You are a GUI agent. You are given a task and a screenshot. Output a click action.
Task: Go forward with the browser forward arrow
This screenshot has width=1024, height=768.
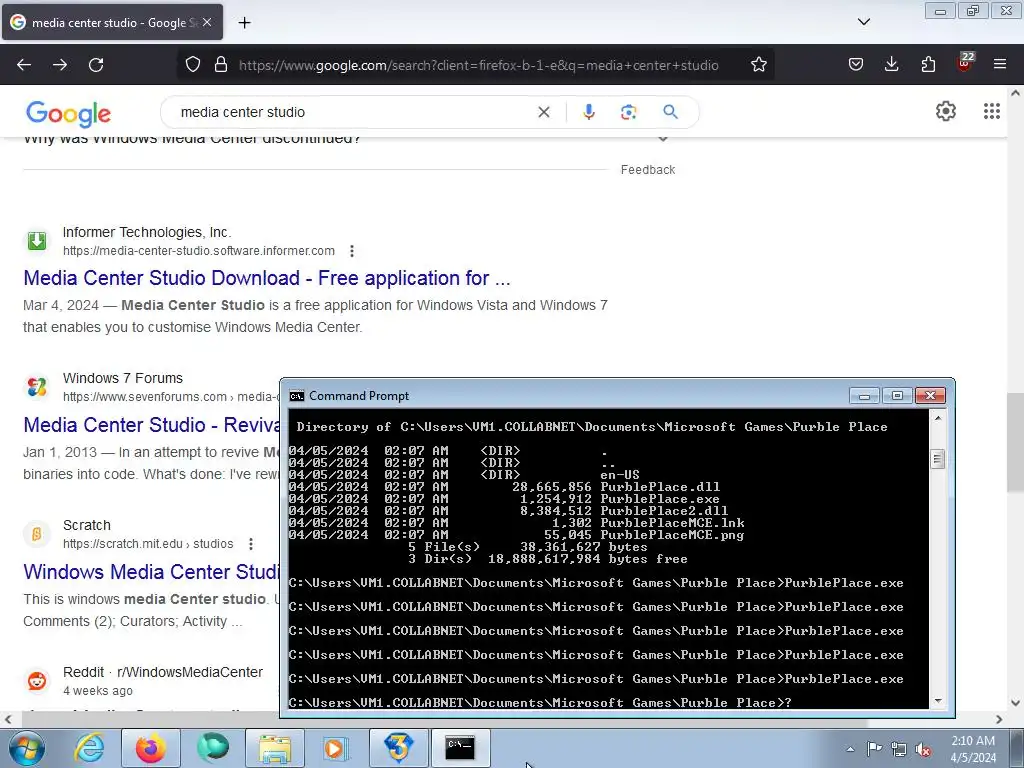pos(60,65)
